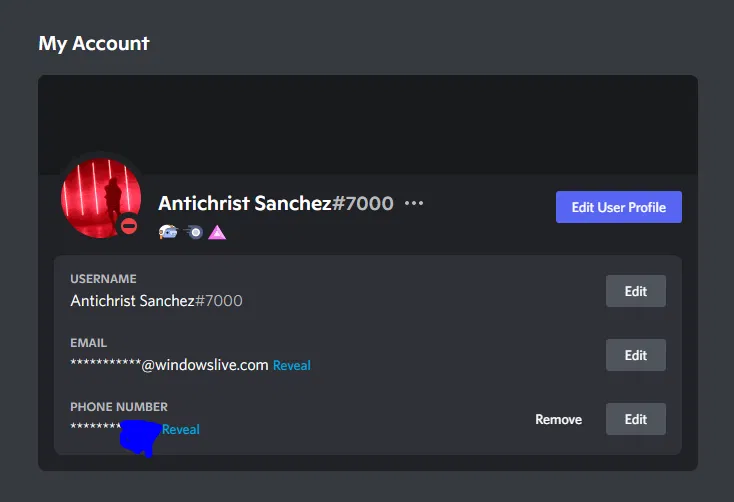Click the Nitro speeding-circle badge

pos(193,232)
